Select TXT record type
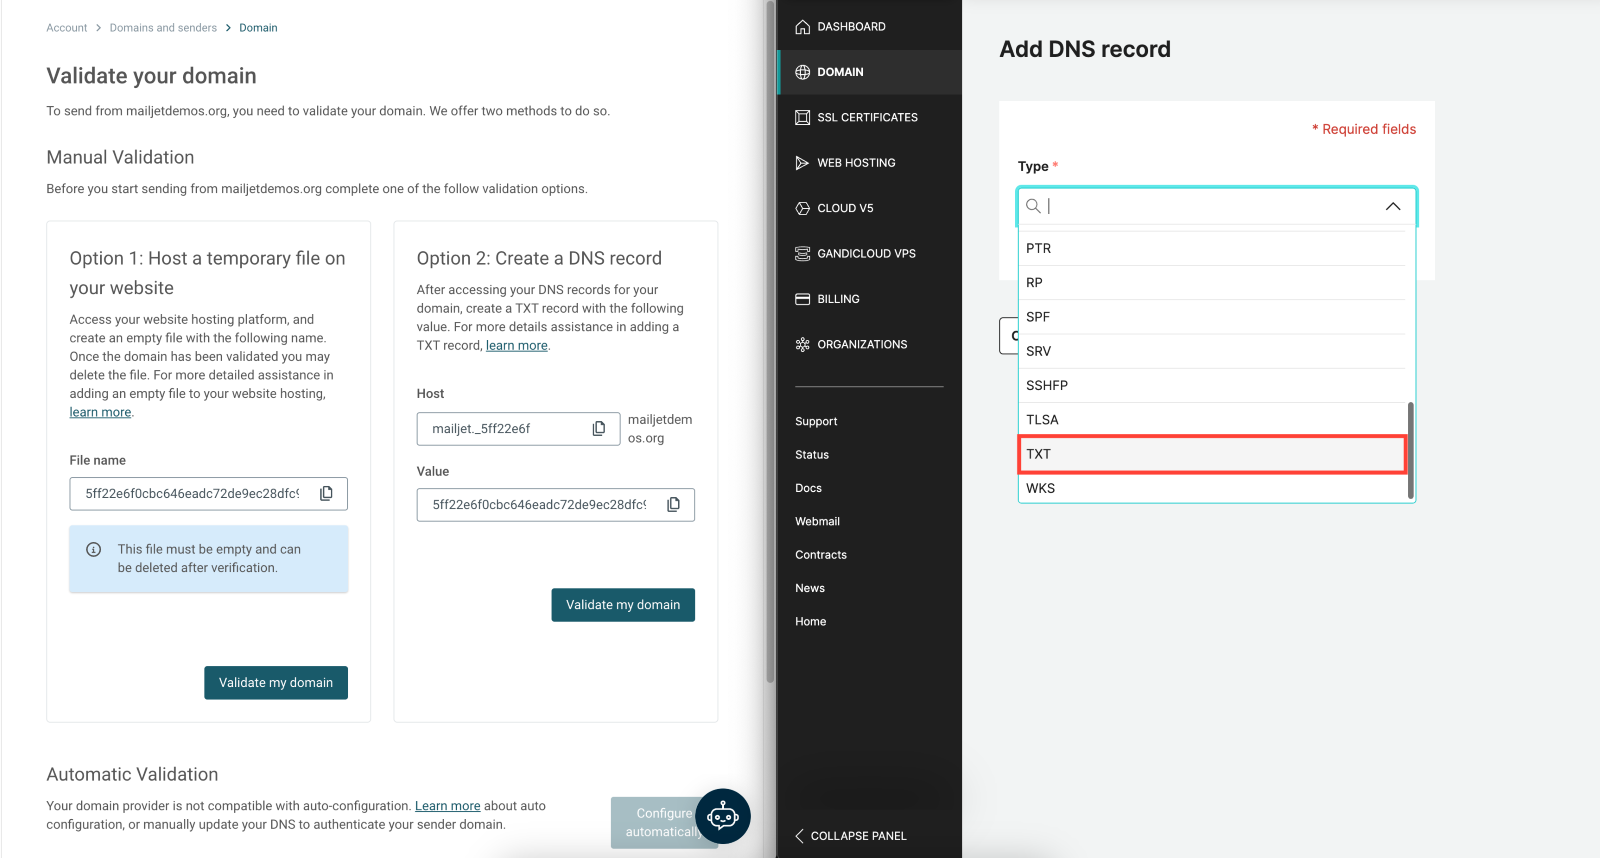 1212,454
